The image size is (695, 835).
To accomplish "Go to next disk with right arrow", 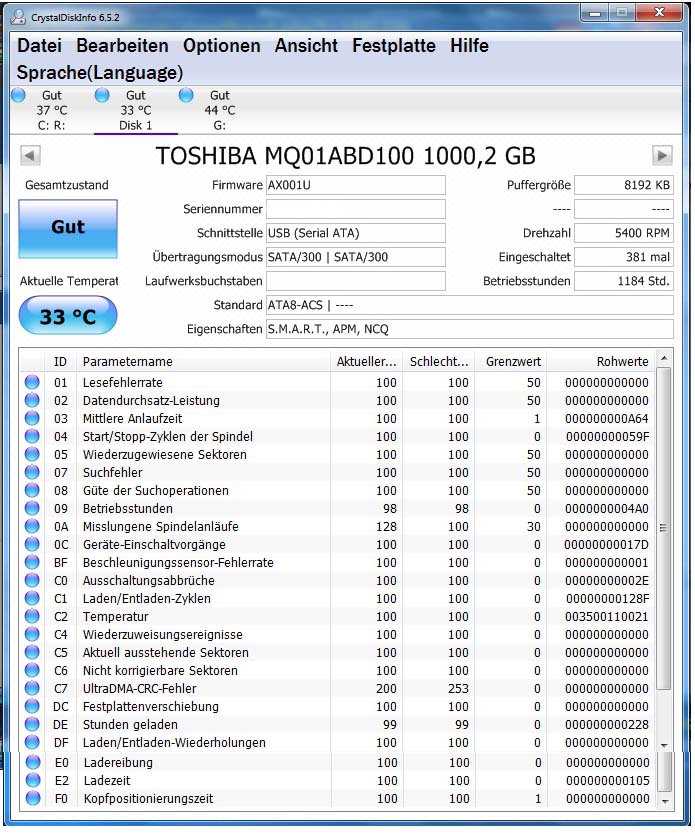I will coord(662,155).
